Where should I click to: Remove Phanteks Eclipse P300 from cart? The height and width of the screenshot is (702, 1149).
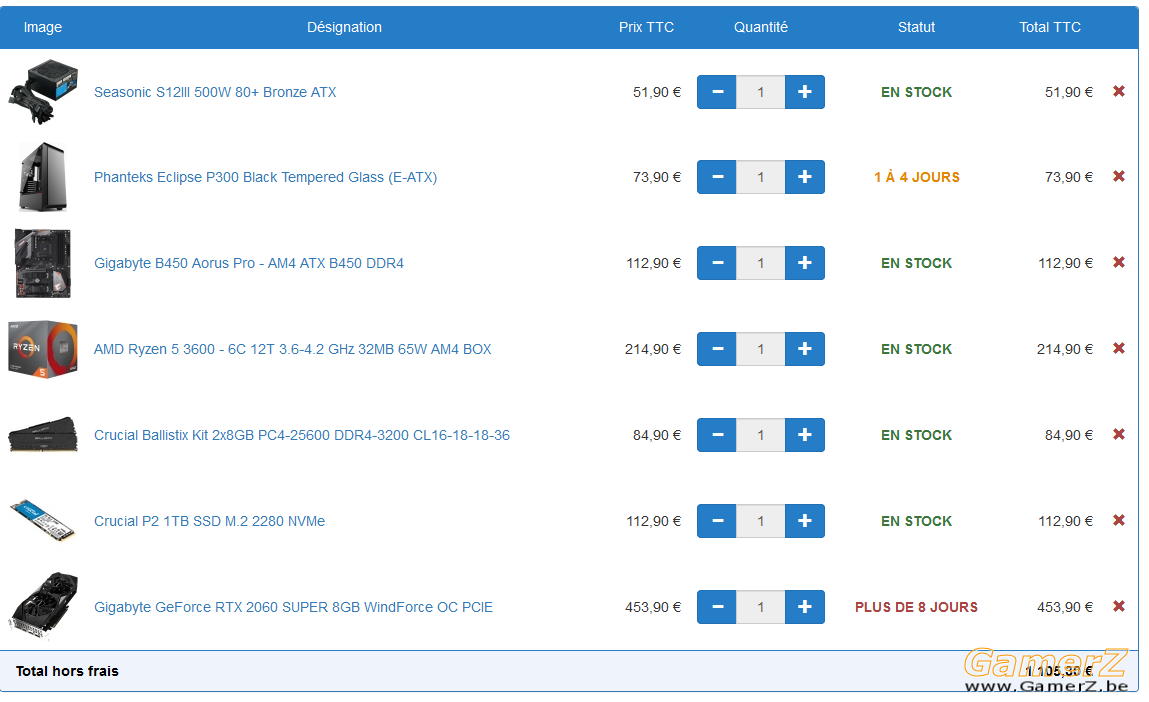coord(1118,176)
